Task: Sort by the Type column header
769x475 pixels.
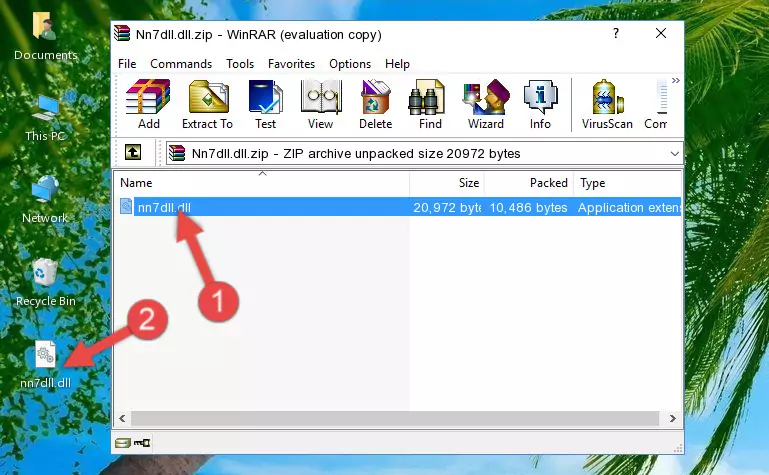Action: tap(627, 183)
